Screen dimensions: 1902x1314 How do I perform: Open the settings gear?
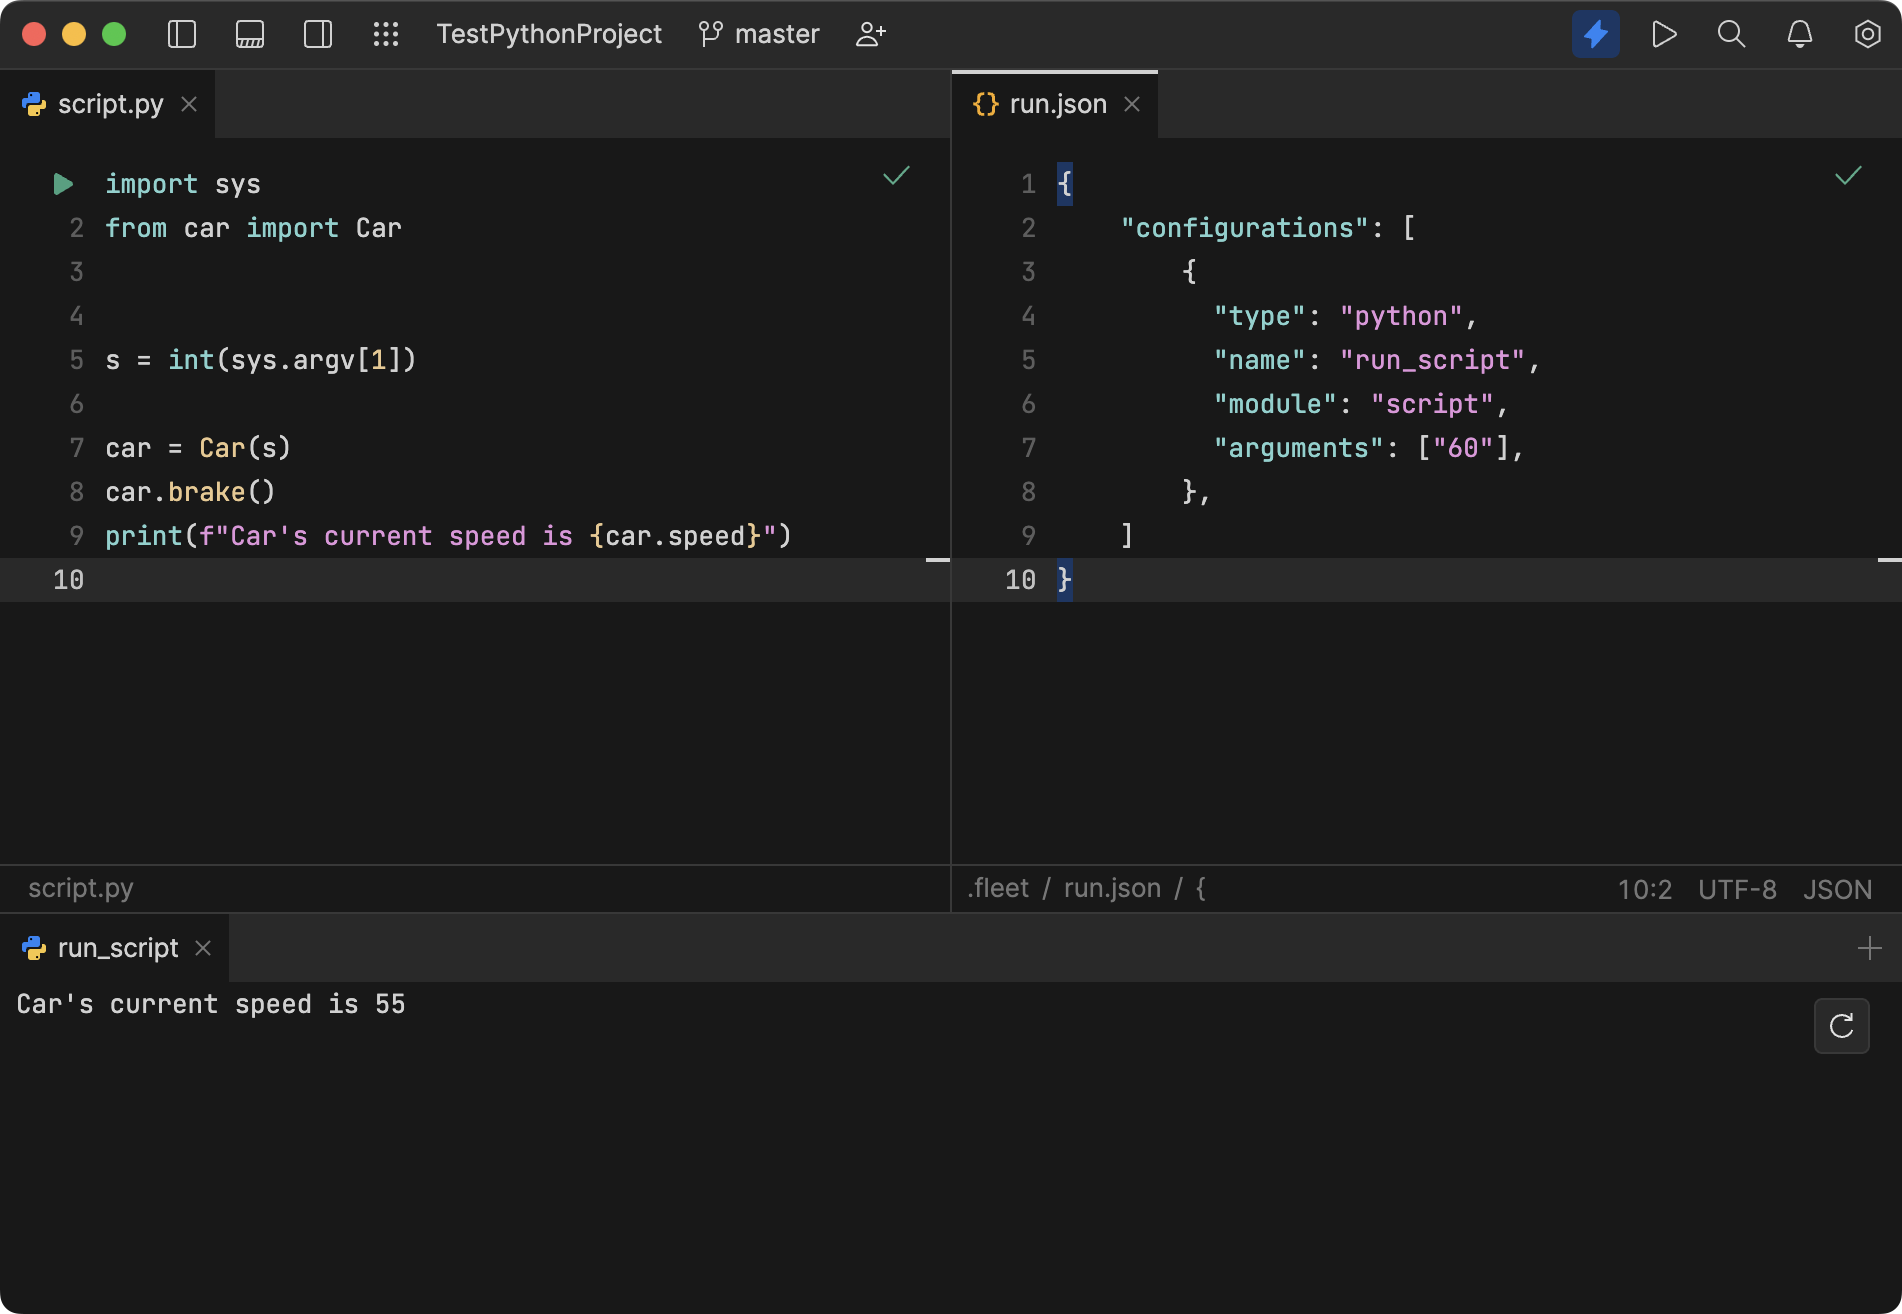click(1866, 33)
